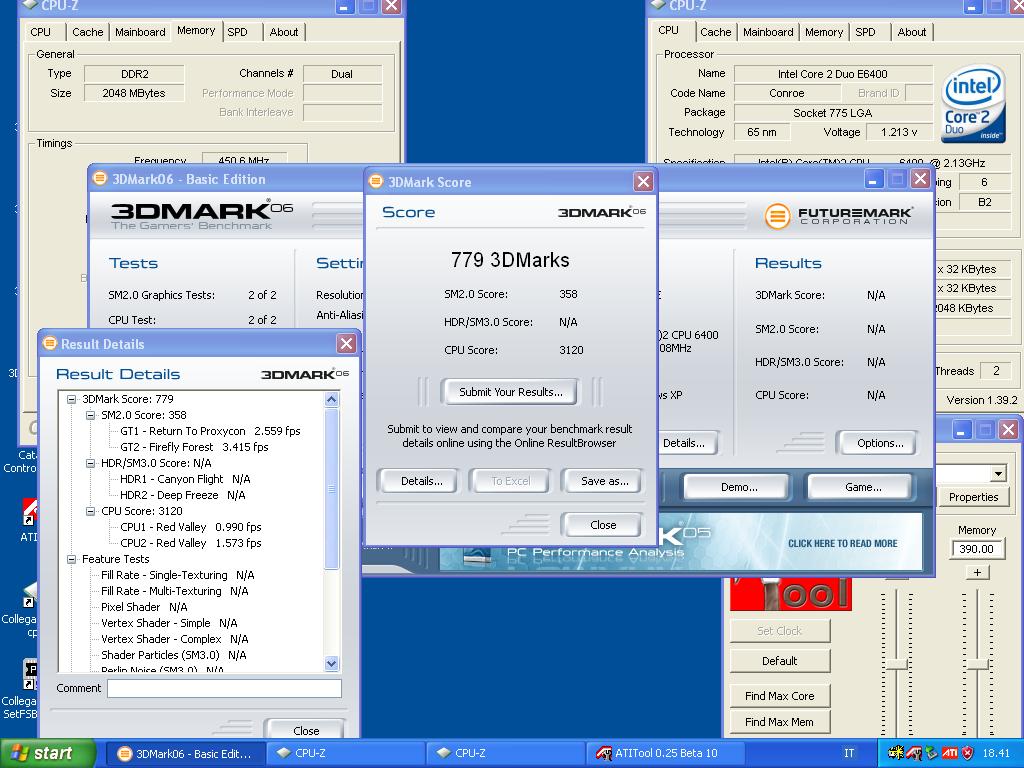
Task: Collapse the HDR/SM3.0 Score: N/A node
Action: [x=91, y=463]
